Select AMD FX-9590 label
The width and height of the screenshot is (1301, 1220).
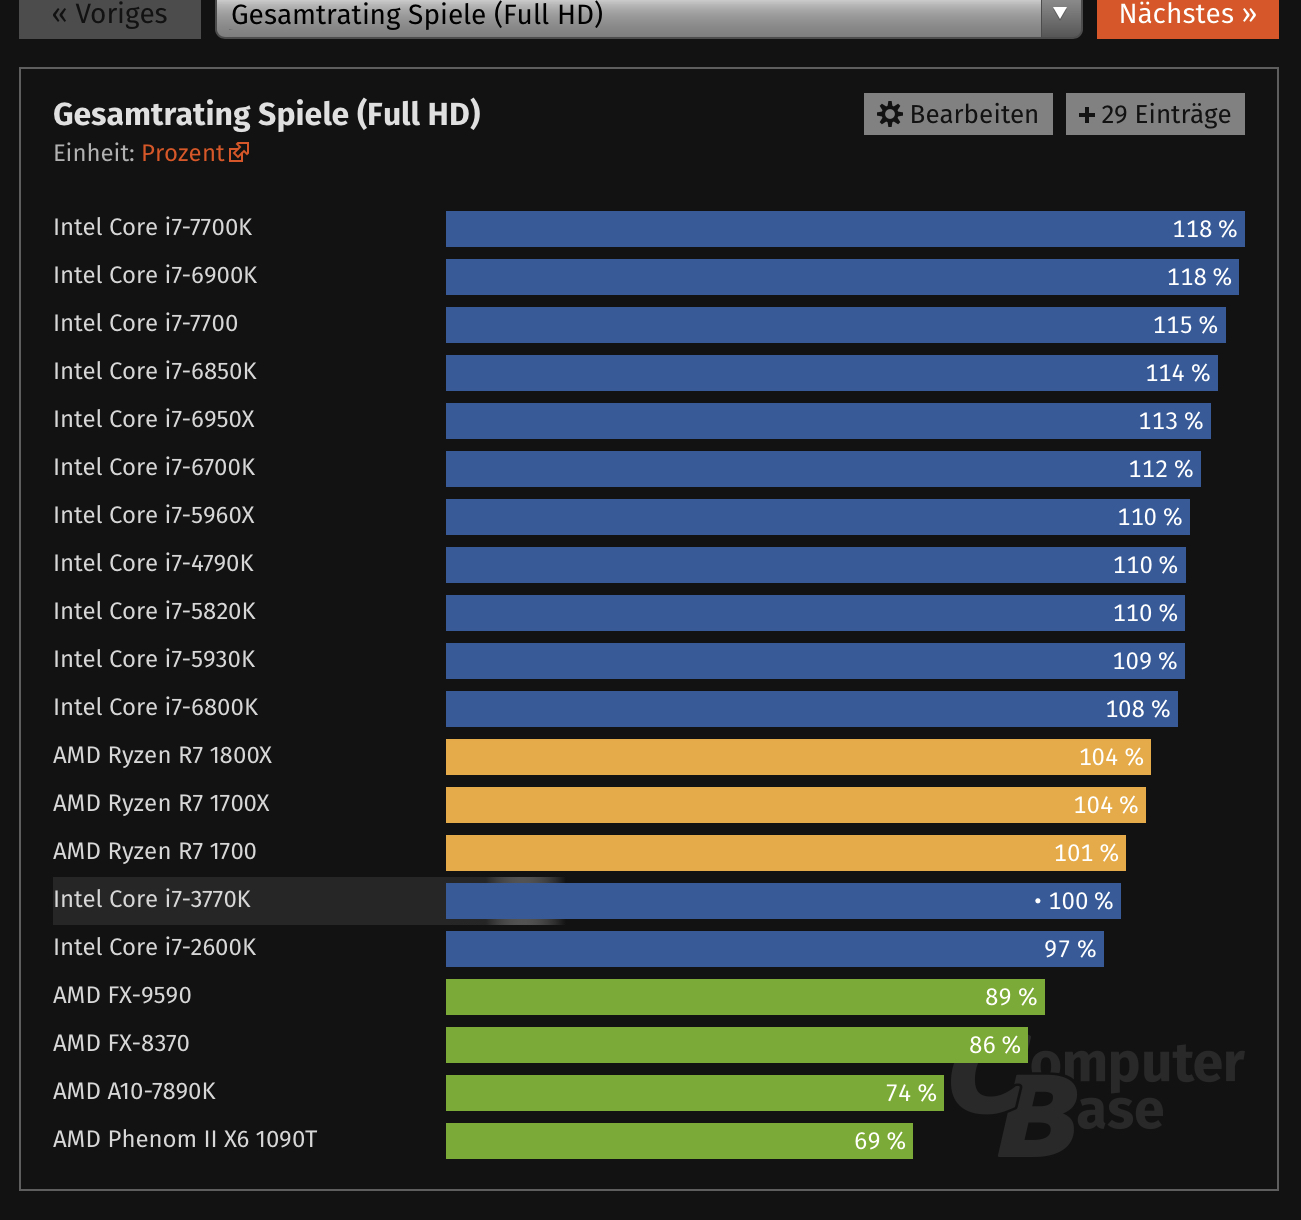point(122,995)
